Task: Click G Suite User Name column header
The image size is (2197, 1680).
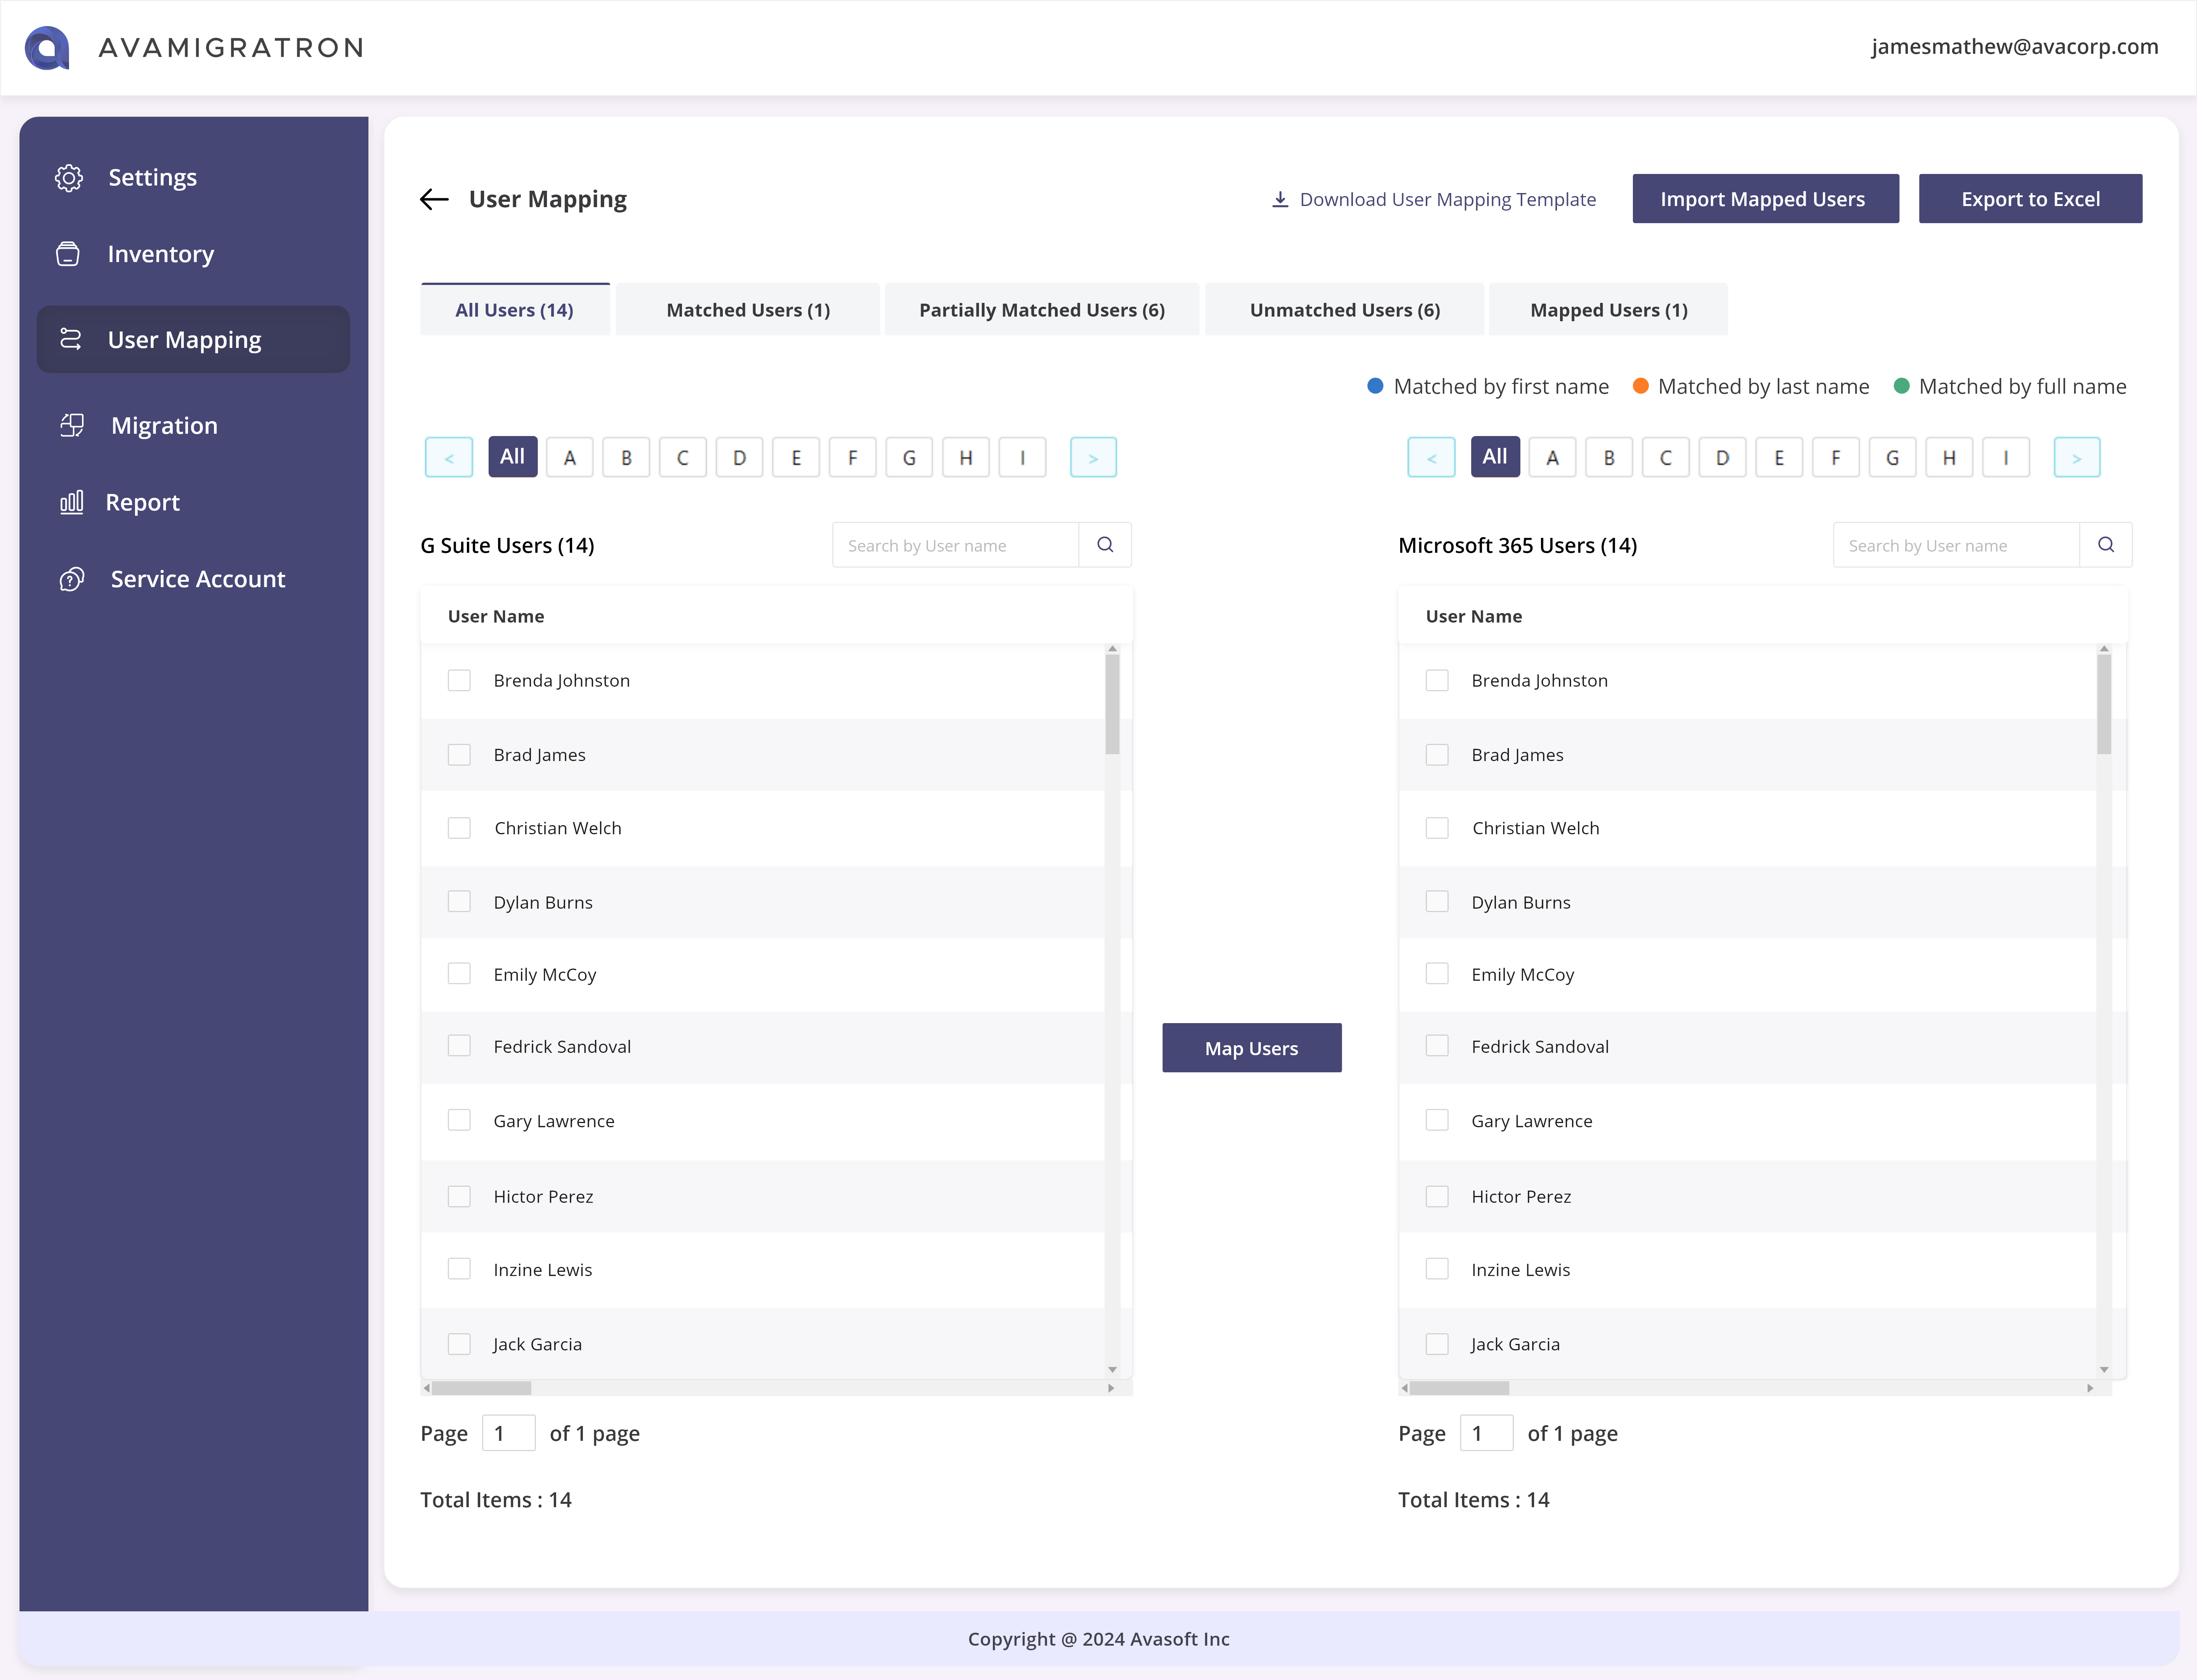Action: point(496,616)
